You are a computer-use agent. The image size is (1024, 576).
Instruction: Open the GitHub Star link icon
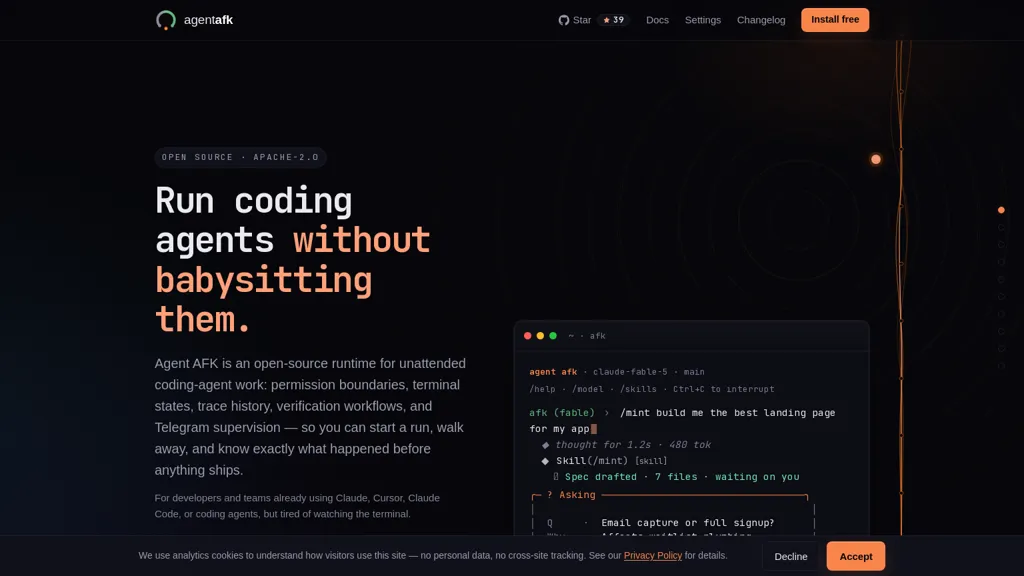tap(564, 20)
